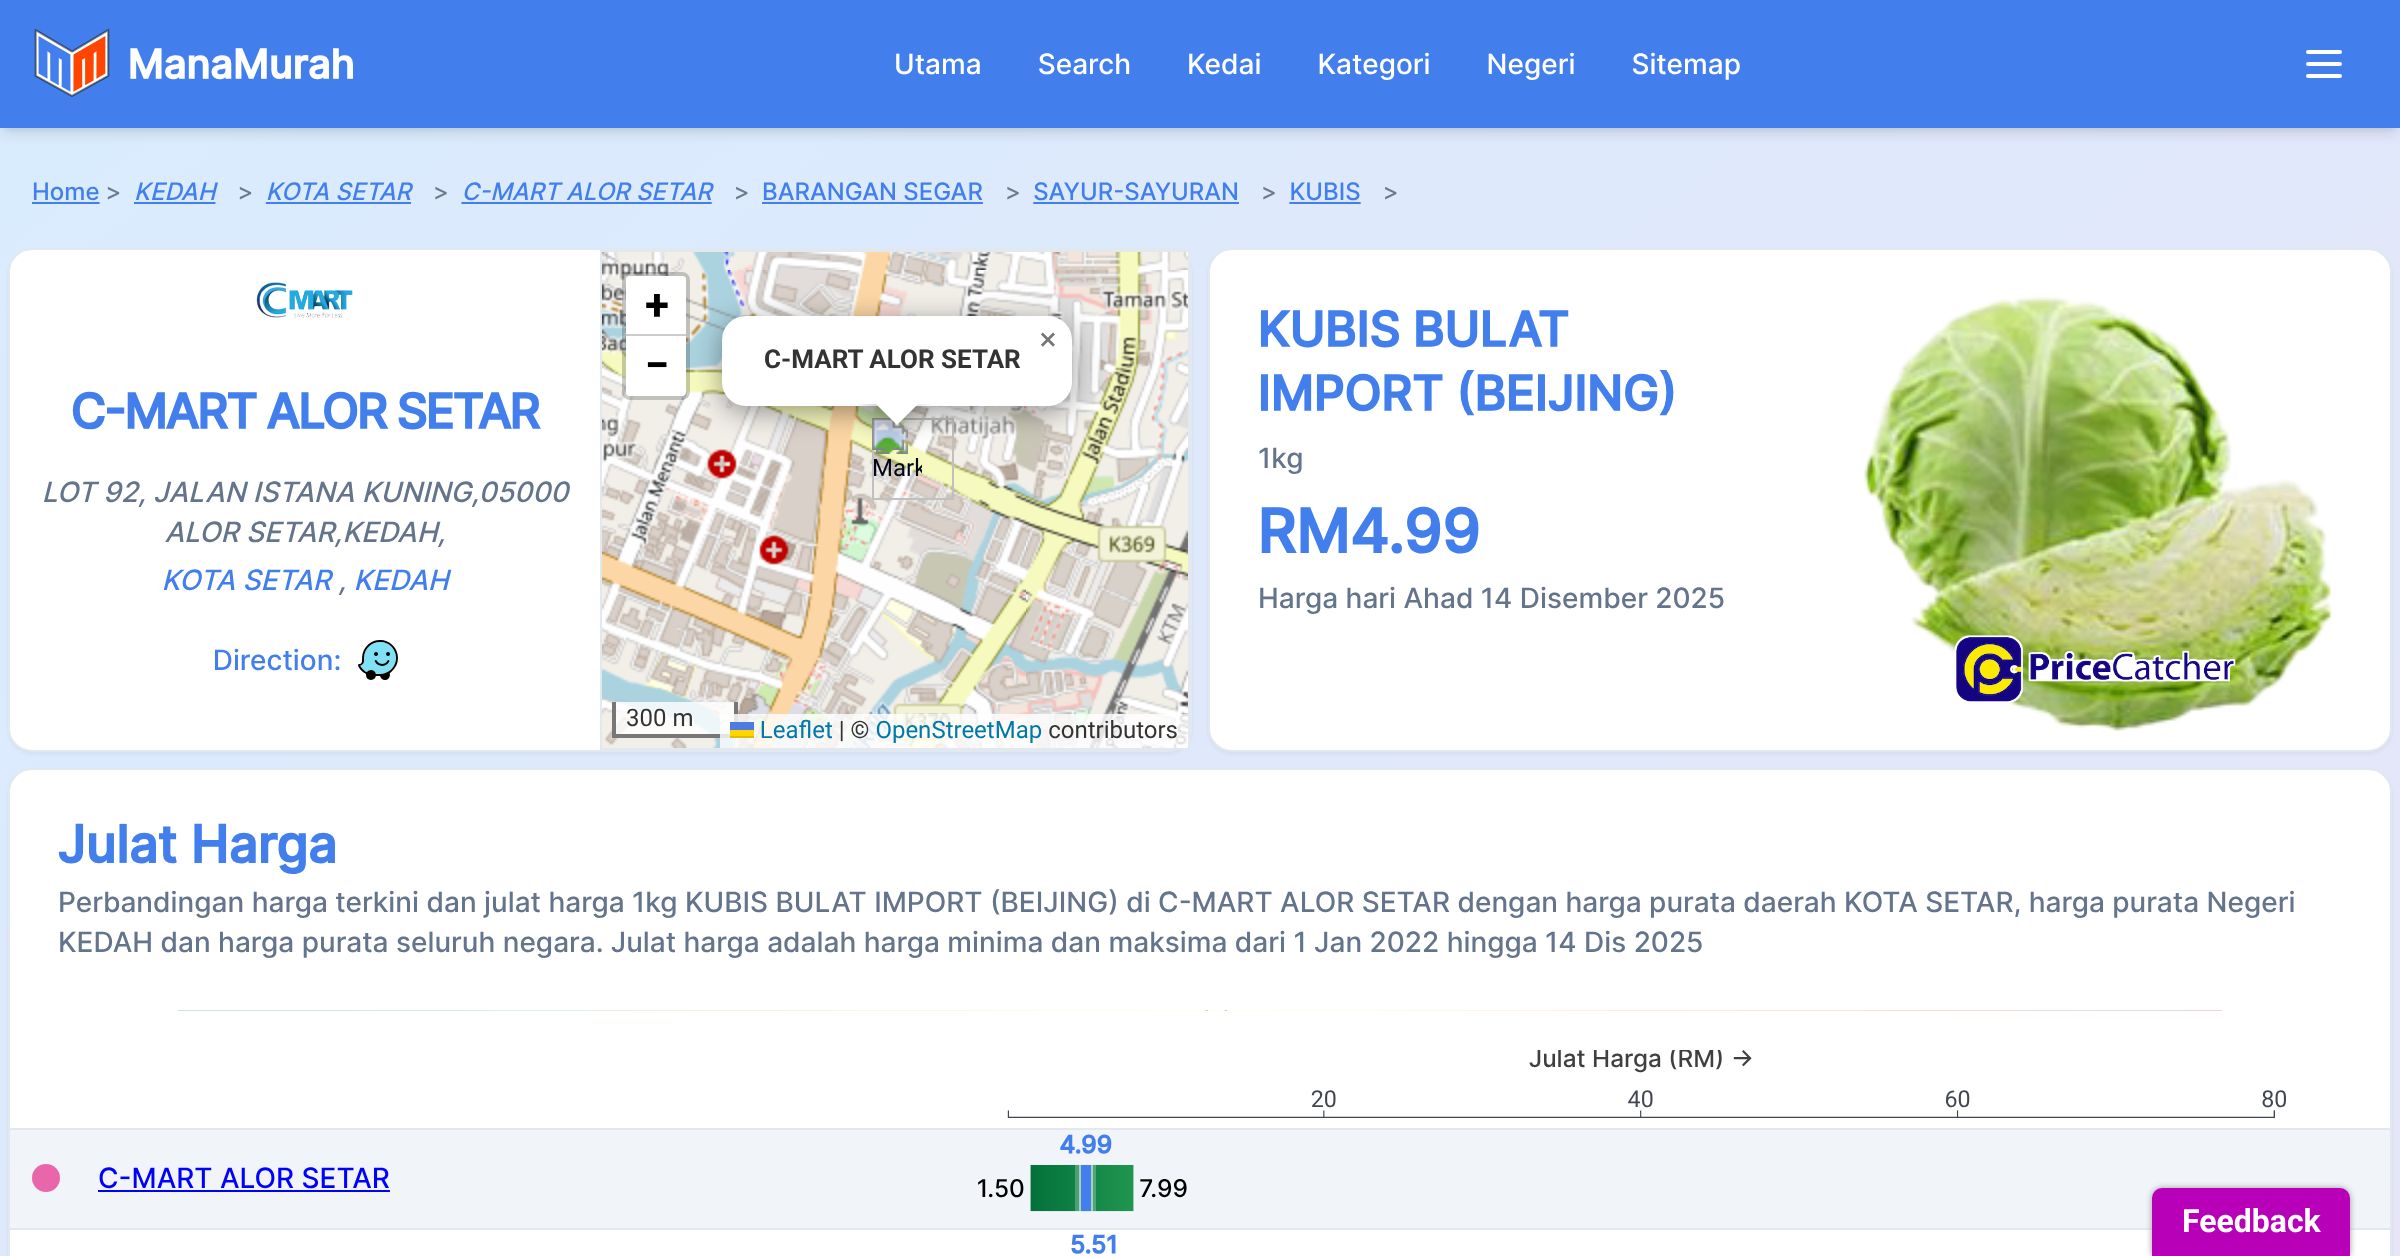Open the Kategori menu item

pos(1373,64)
